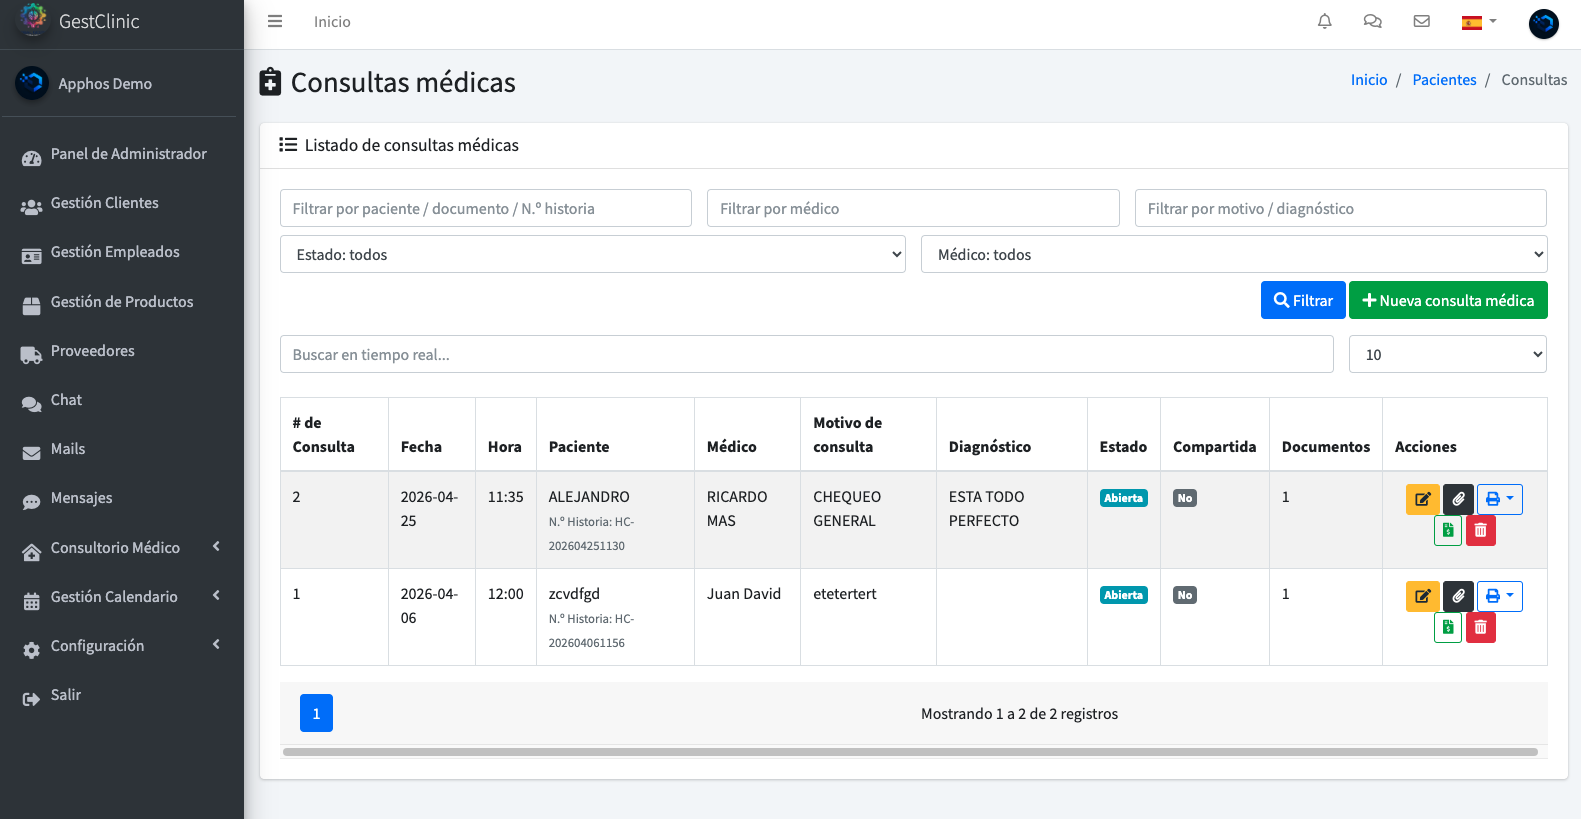Focus the Buscar en tiempo real field
The width and height of the screenshot is (1581, 819).
click(x=807, y=354)
